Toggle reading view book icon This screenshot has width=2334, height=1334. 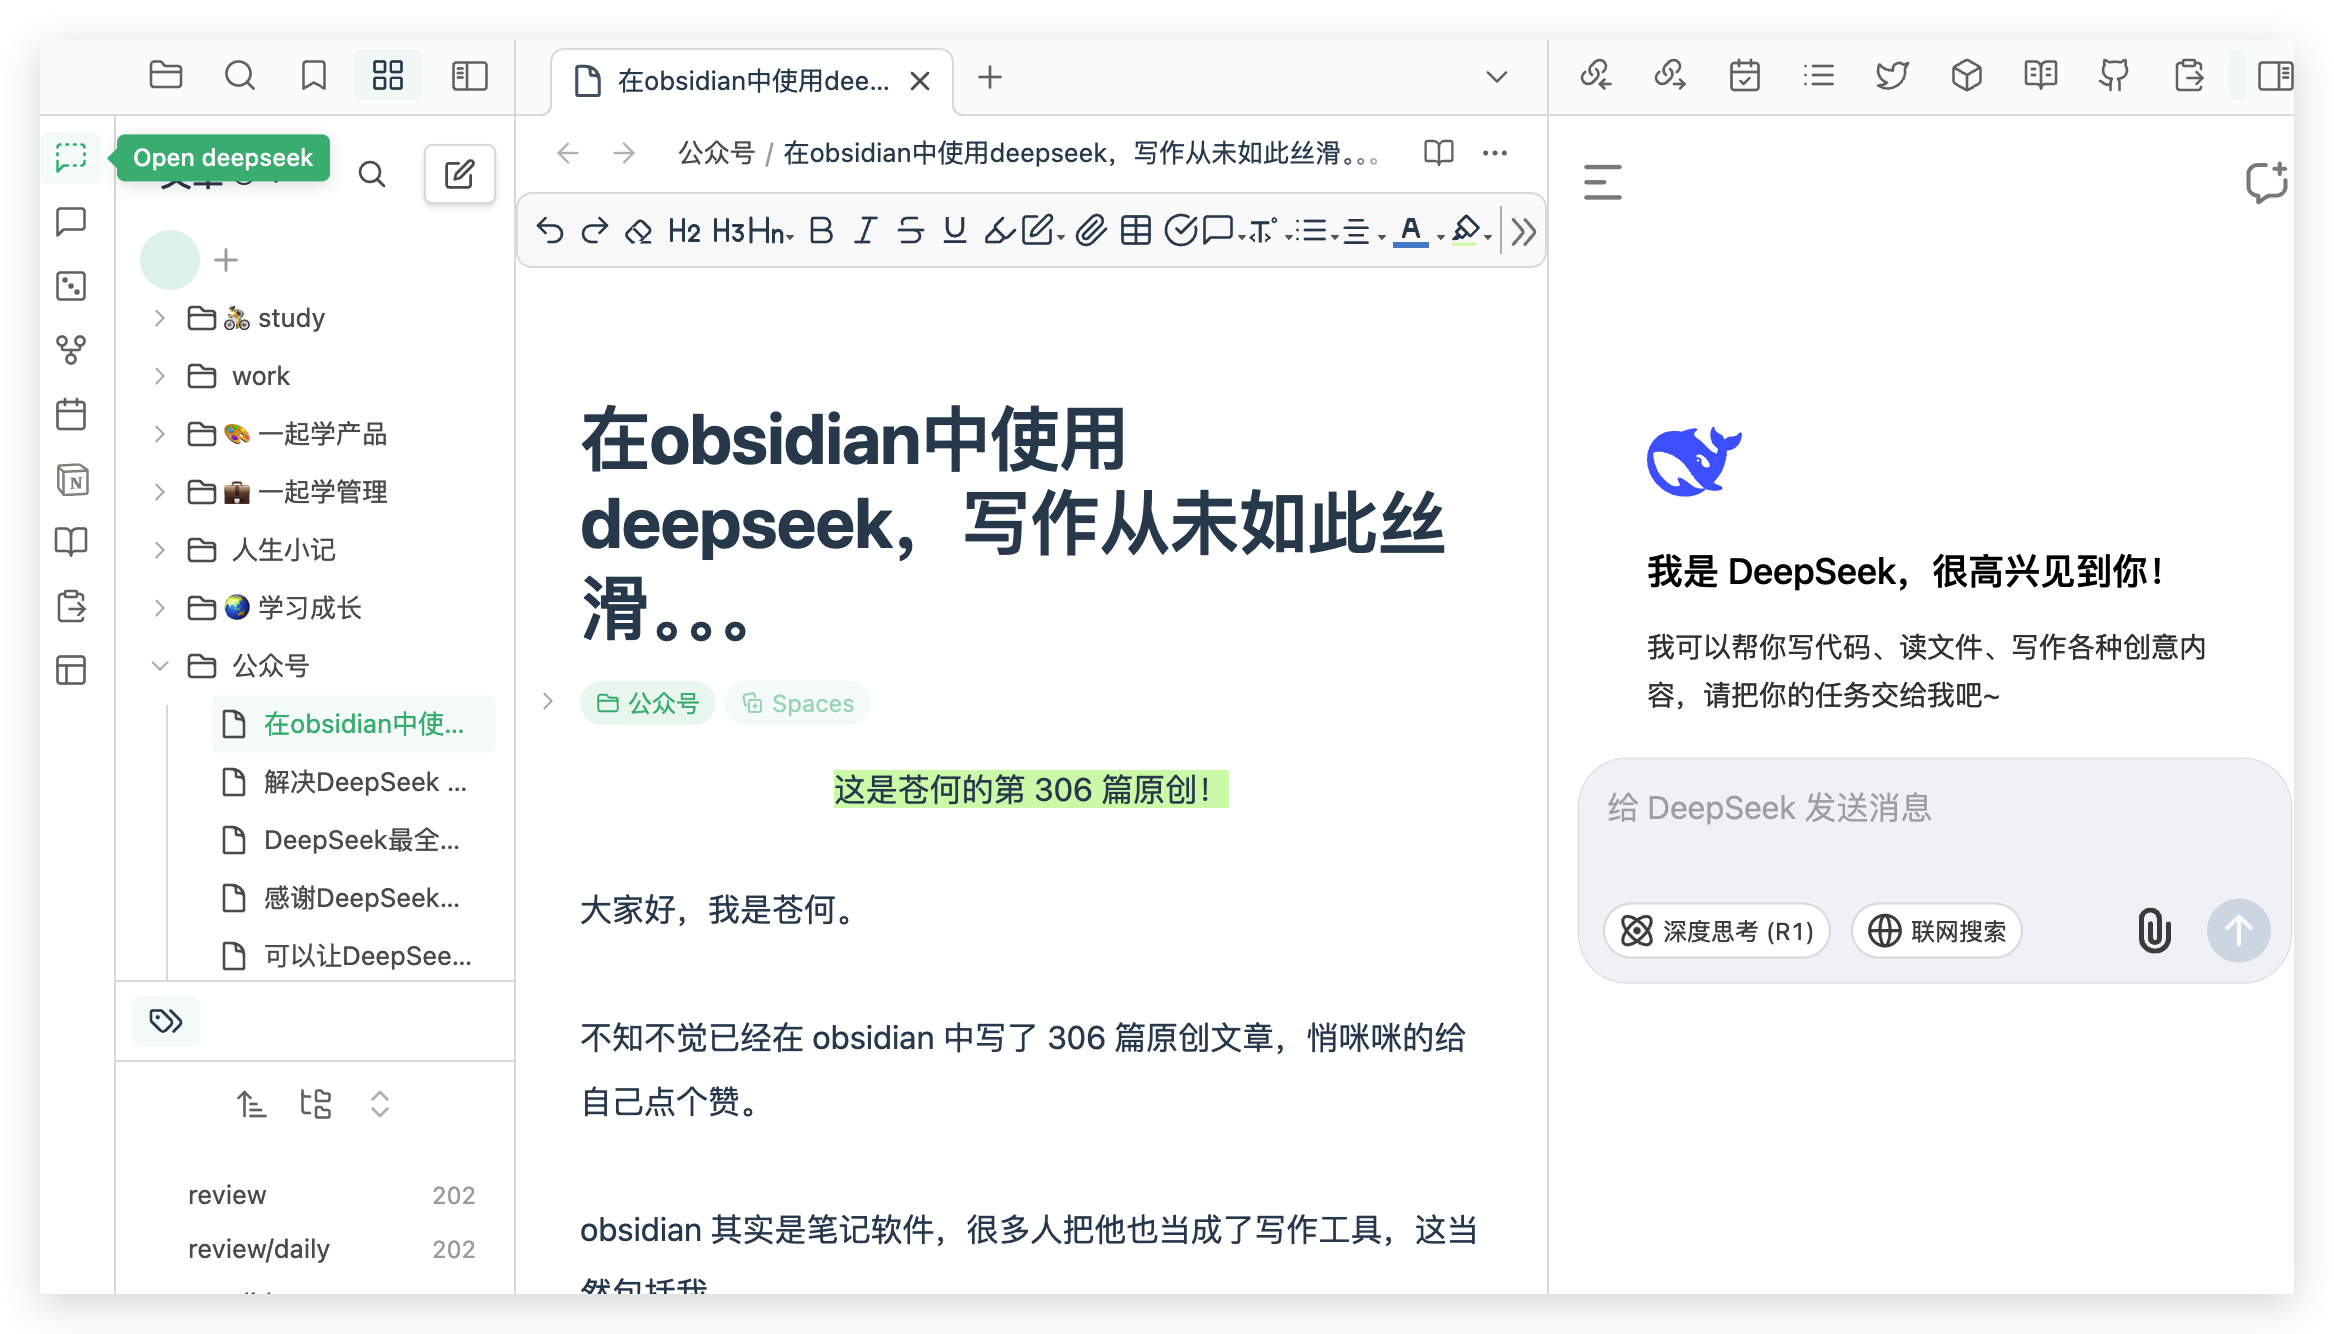pyautogui.click(x=1438, y=153)
